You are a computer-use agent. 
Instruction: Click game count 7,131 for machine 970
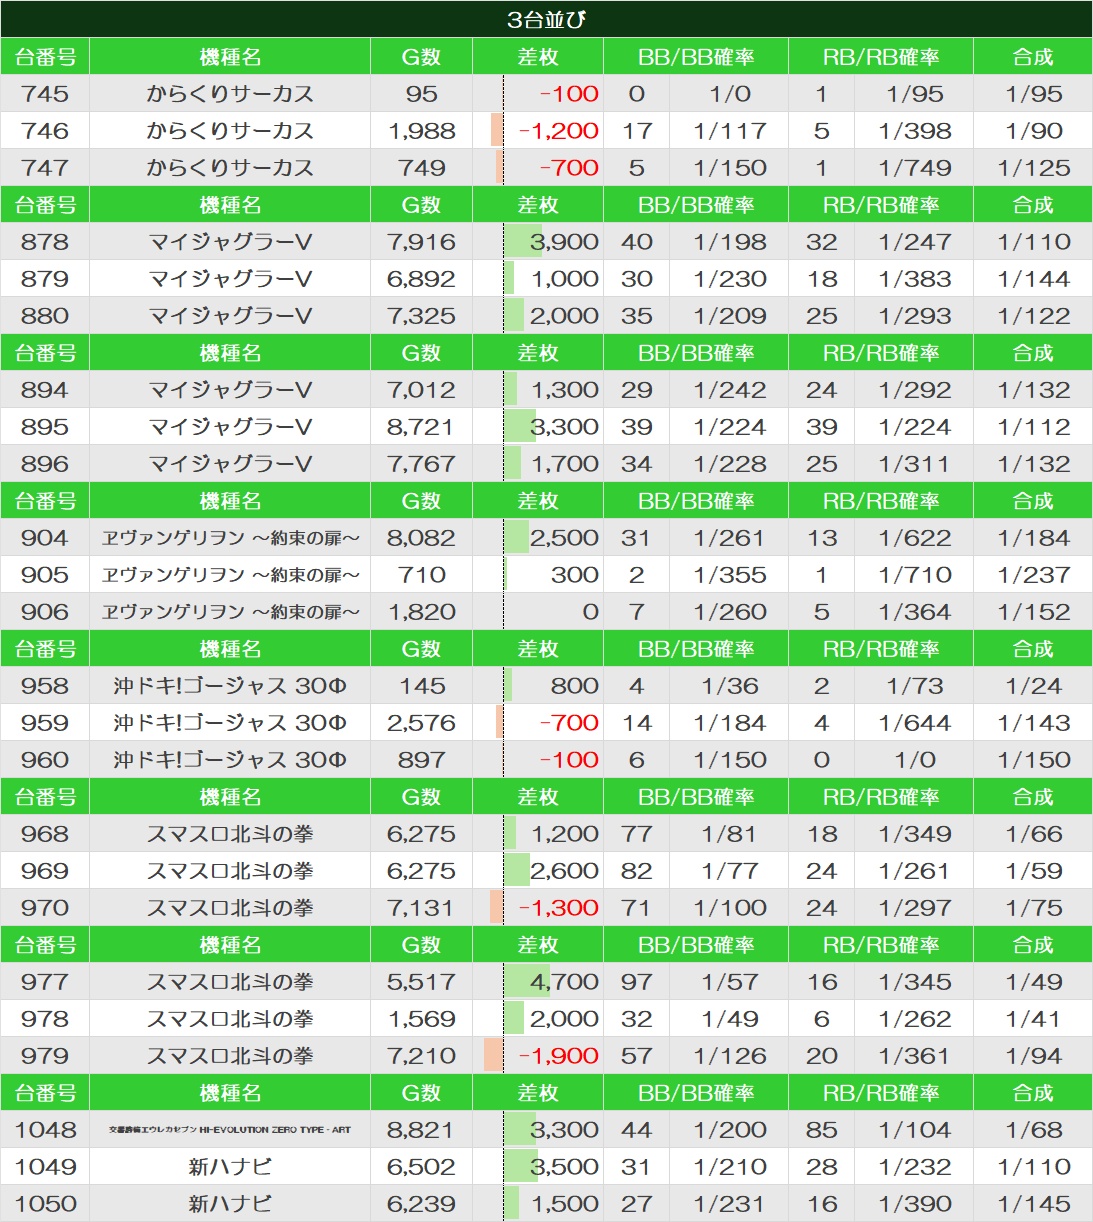(421, 908)
